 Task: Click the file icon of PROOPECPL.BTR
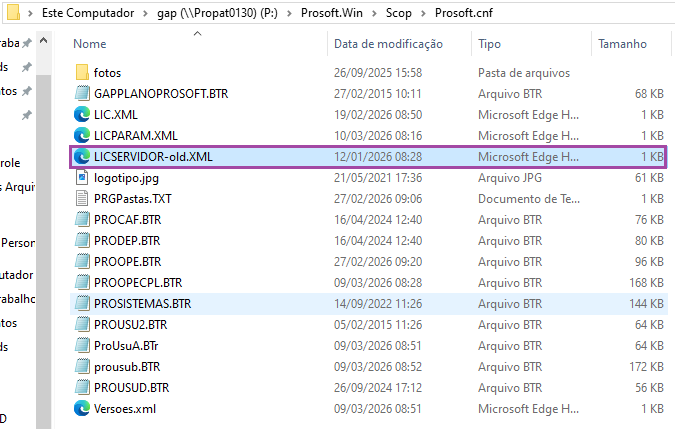point(82,283)
